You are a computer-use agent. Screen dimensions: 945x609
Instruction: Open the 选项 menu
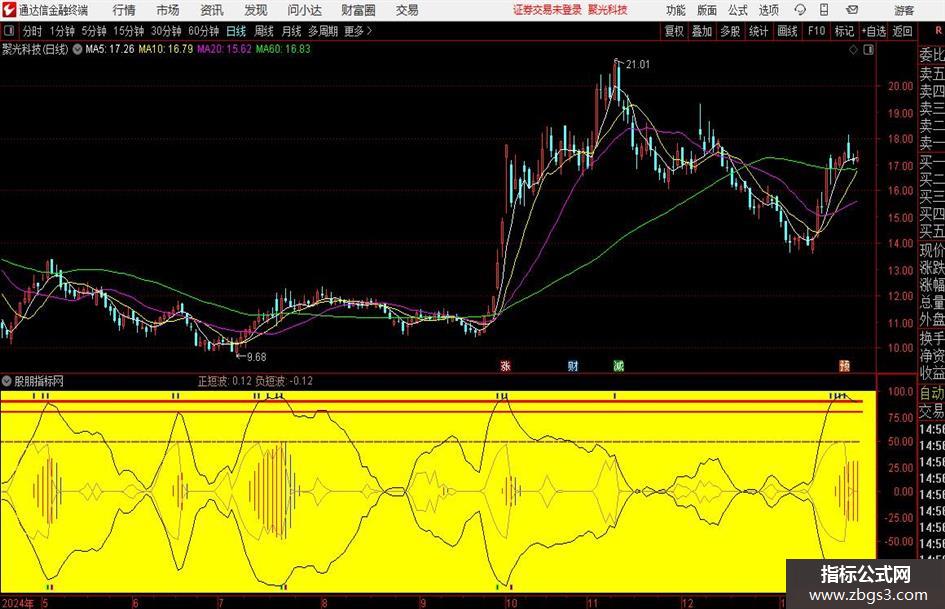click(x=768, y=10)
